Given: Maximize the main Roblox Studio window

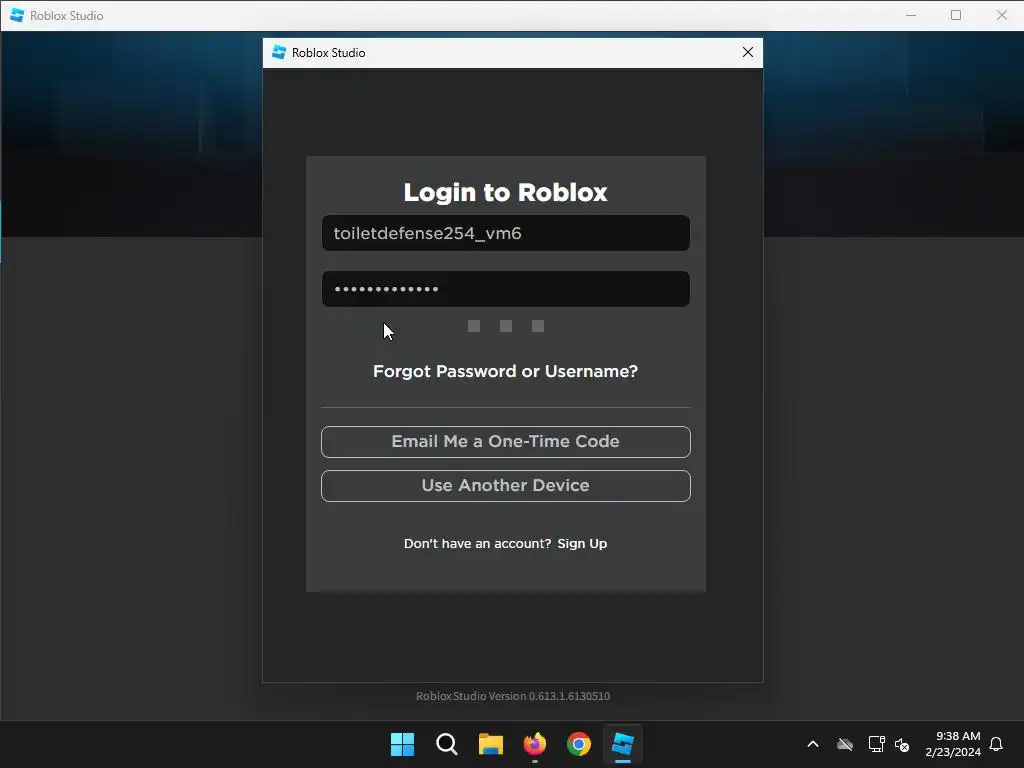Looking at the screenshot, I should (x=955, y=15).
